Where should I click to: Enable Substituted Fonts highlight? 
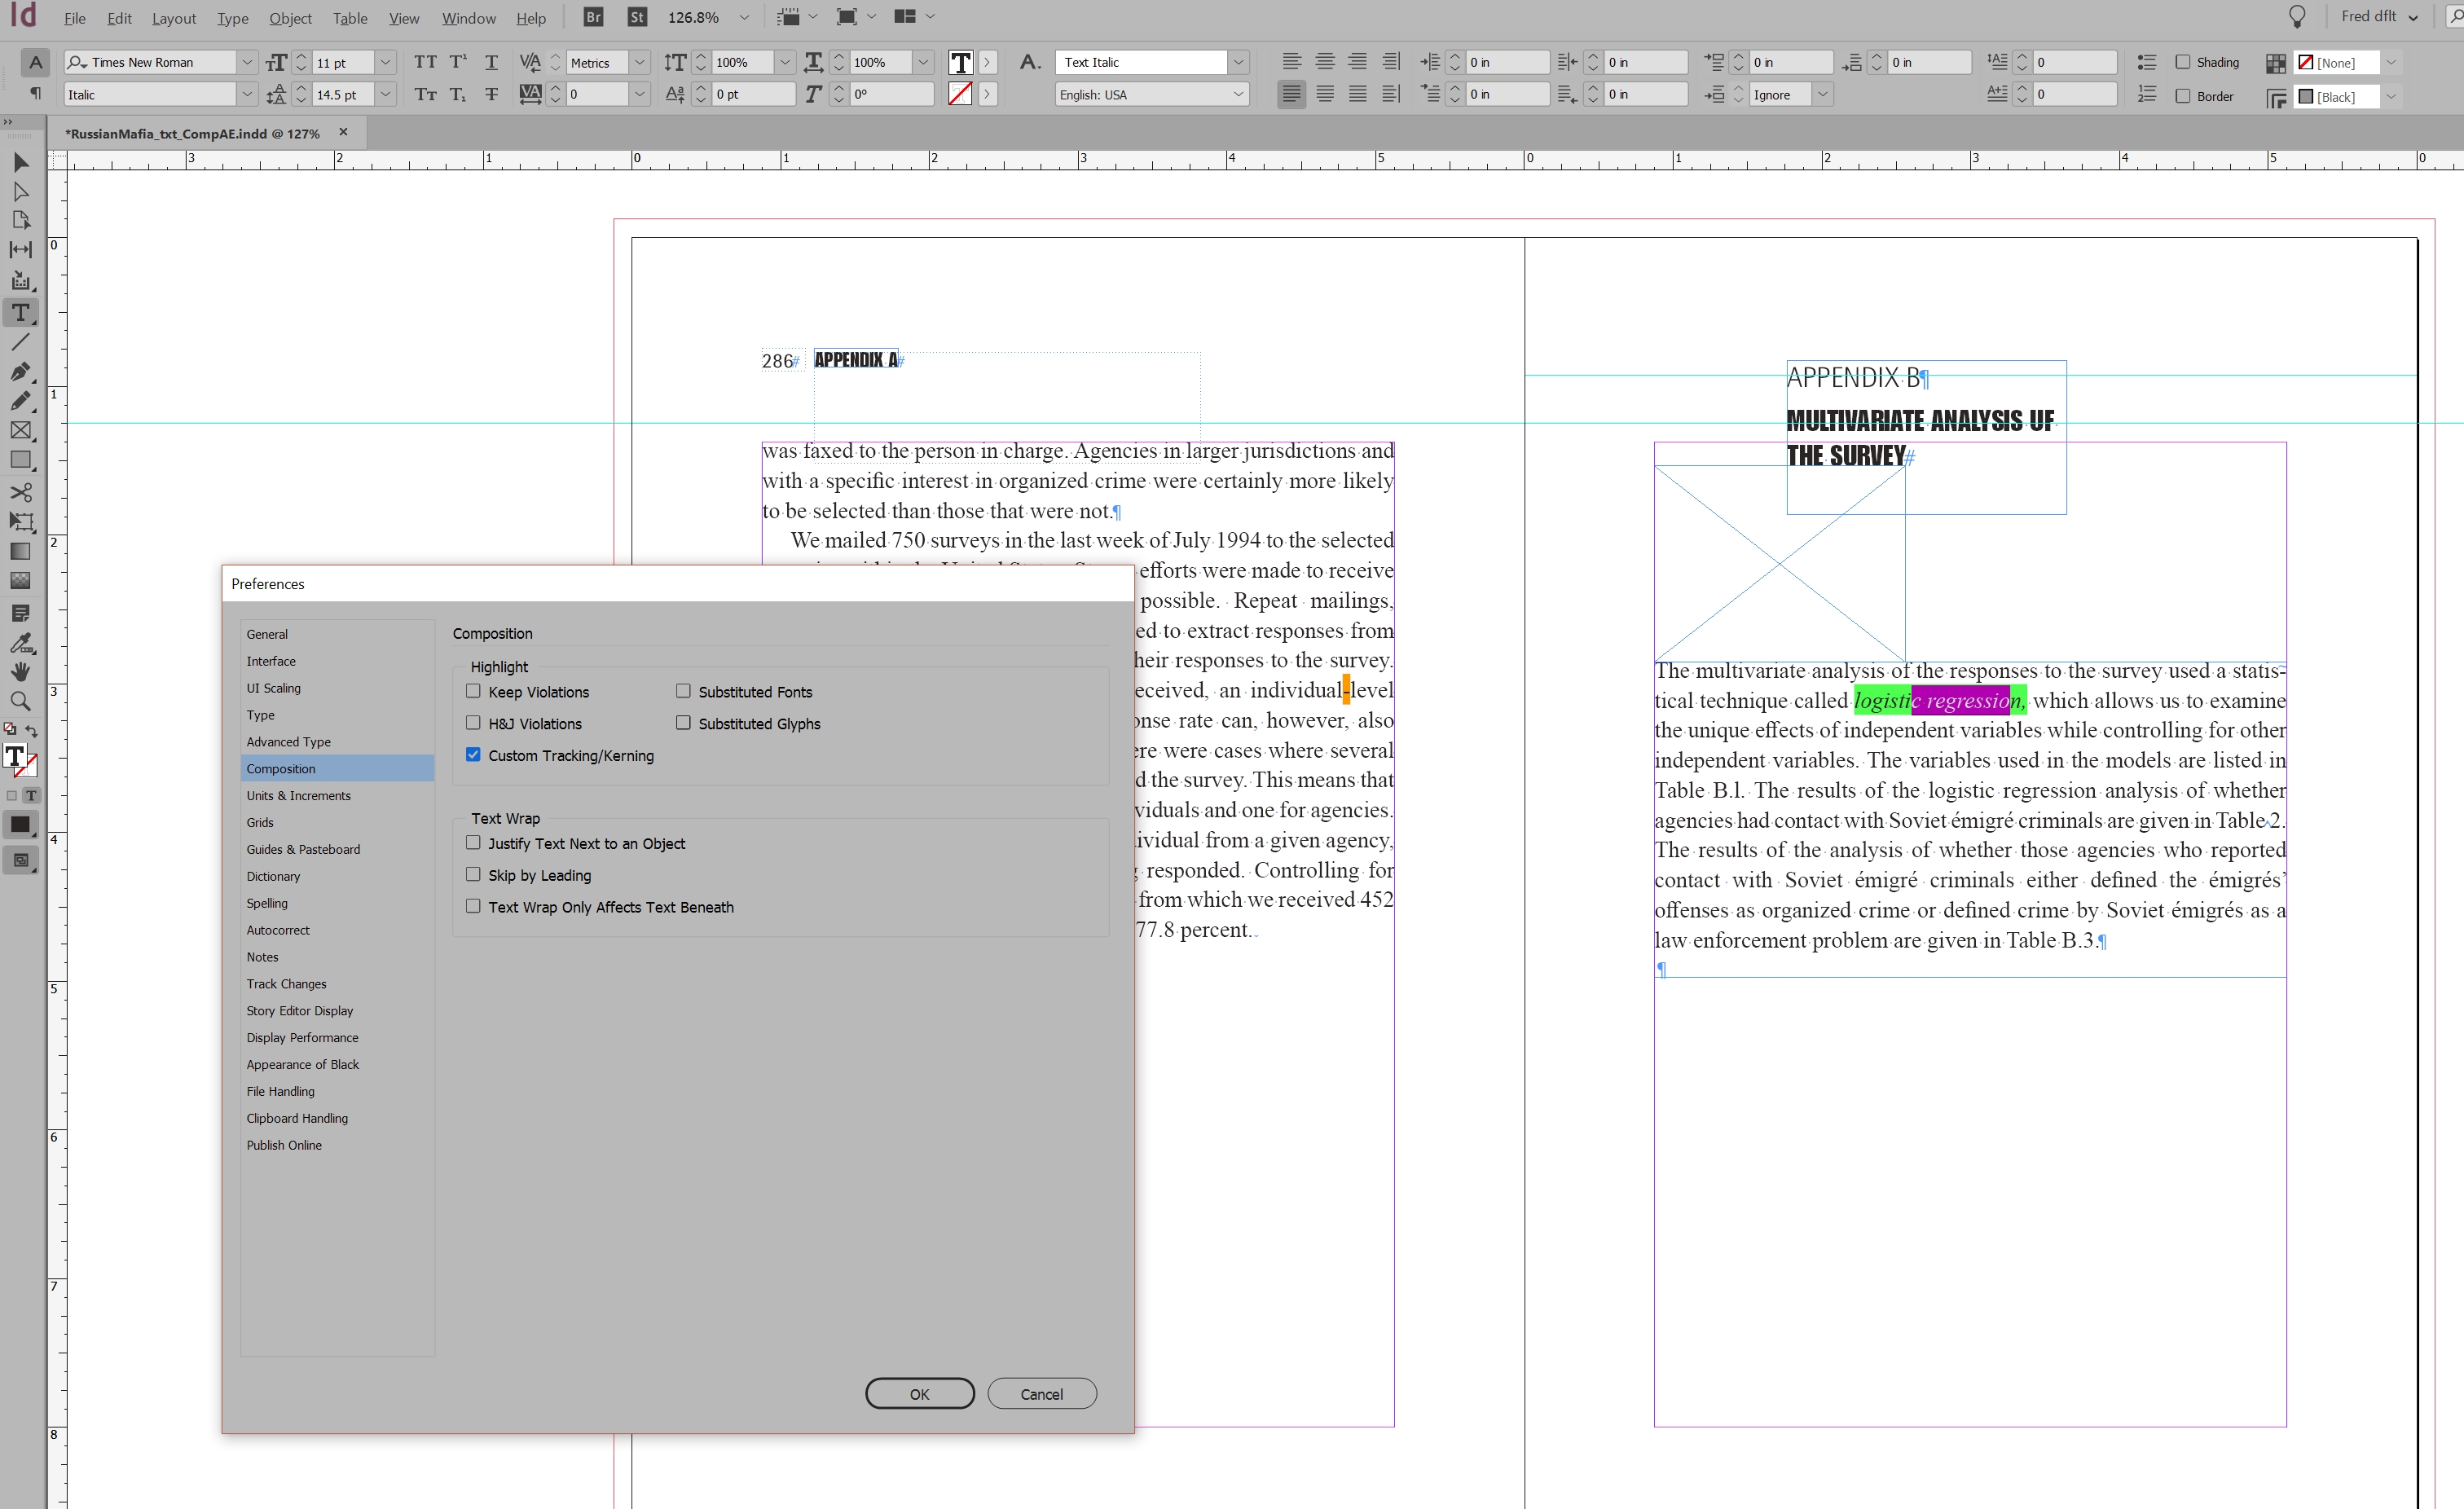tap(683, 691)
